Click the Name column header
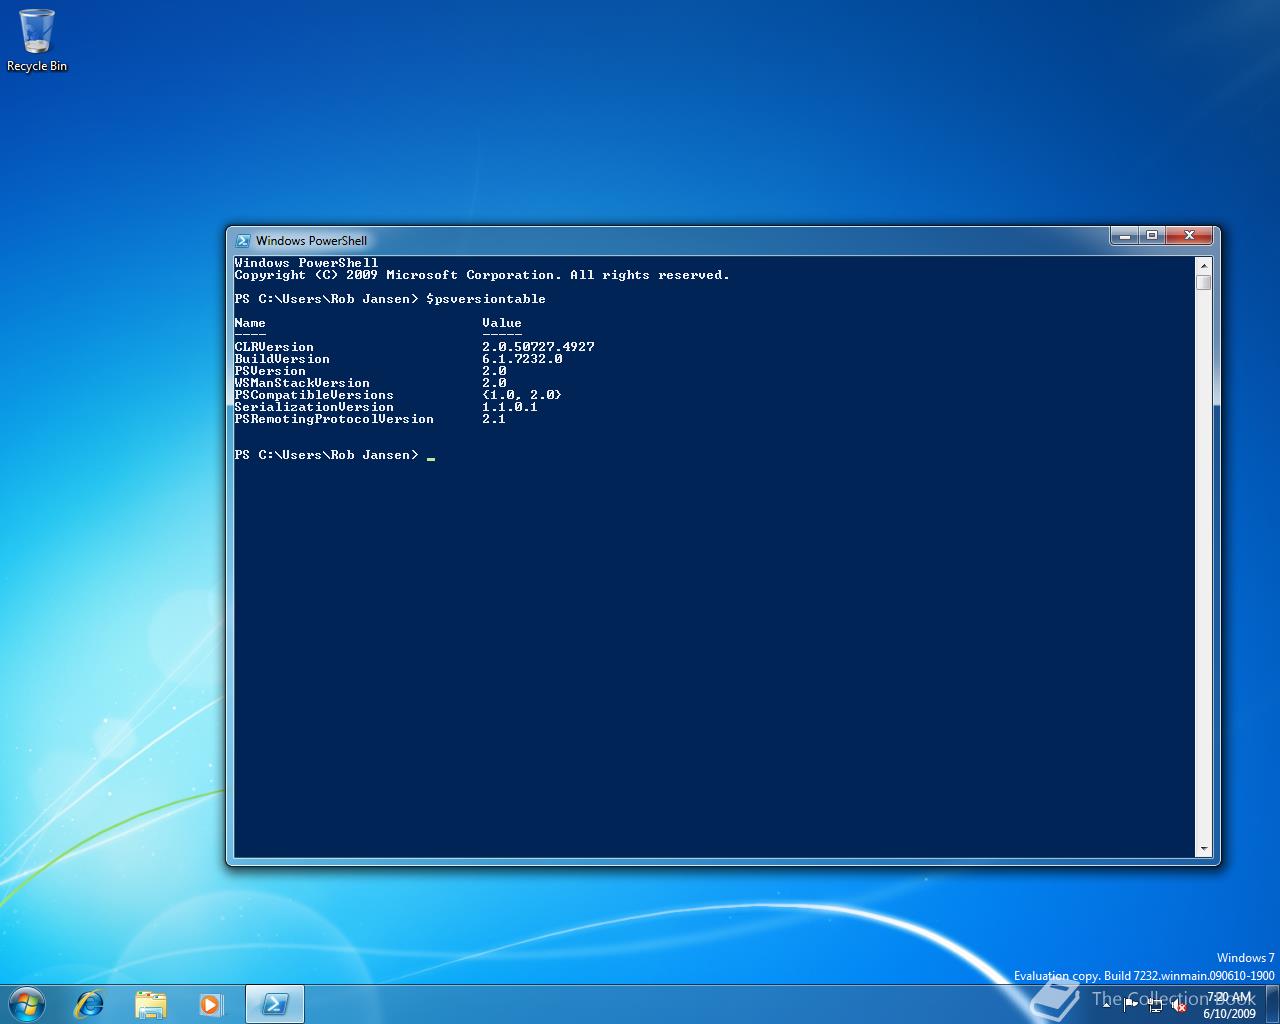Screen dimensions: 1280x1024 tap(250, 323)
